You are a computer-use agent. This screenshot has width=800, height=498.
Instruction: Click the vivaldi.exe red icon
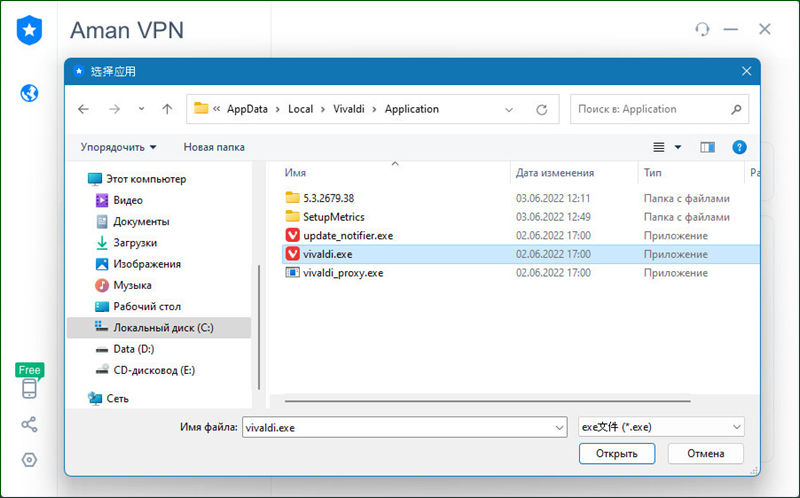click(x=292, y=254)
